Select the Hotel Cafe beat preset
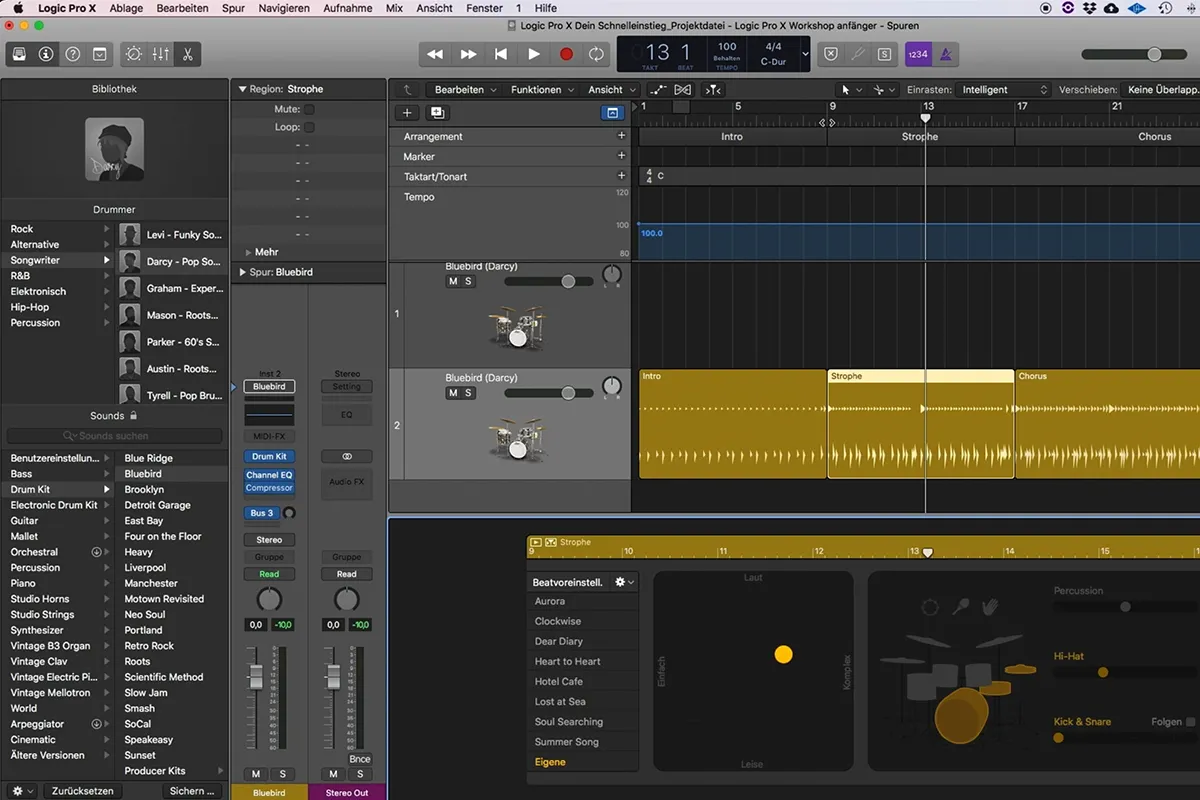The image size is (1200, 800). [559, 682]
